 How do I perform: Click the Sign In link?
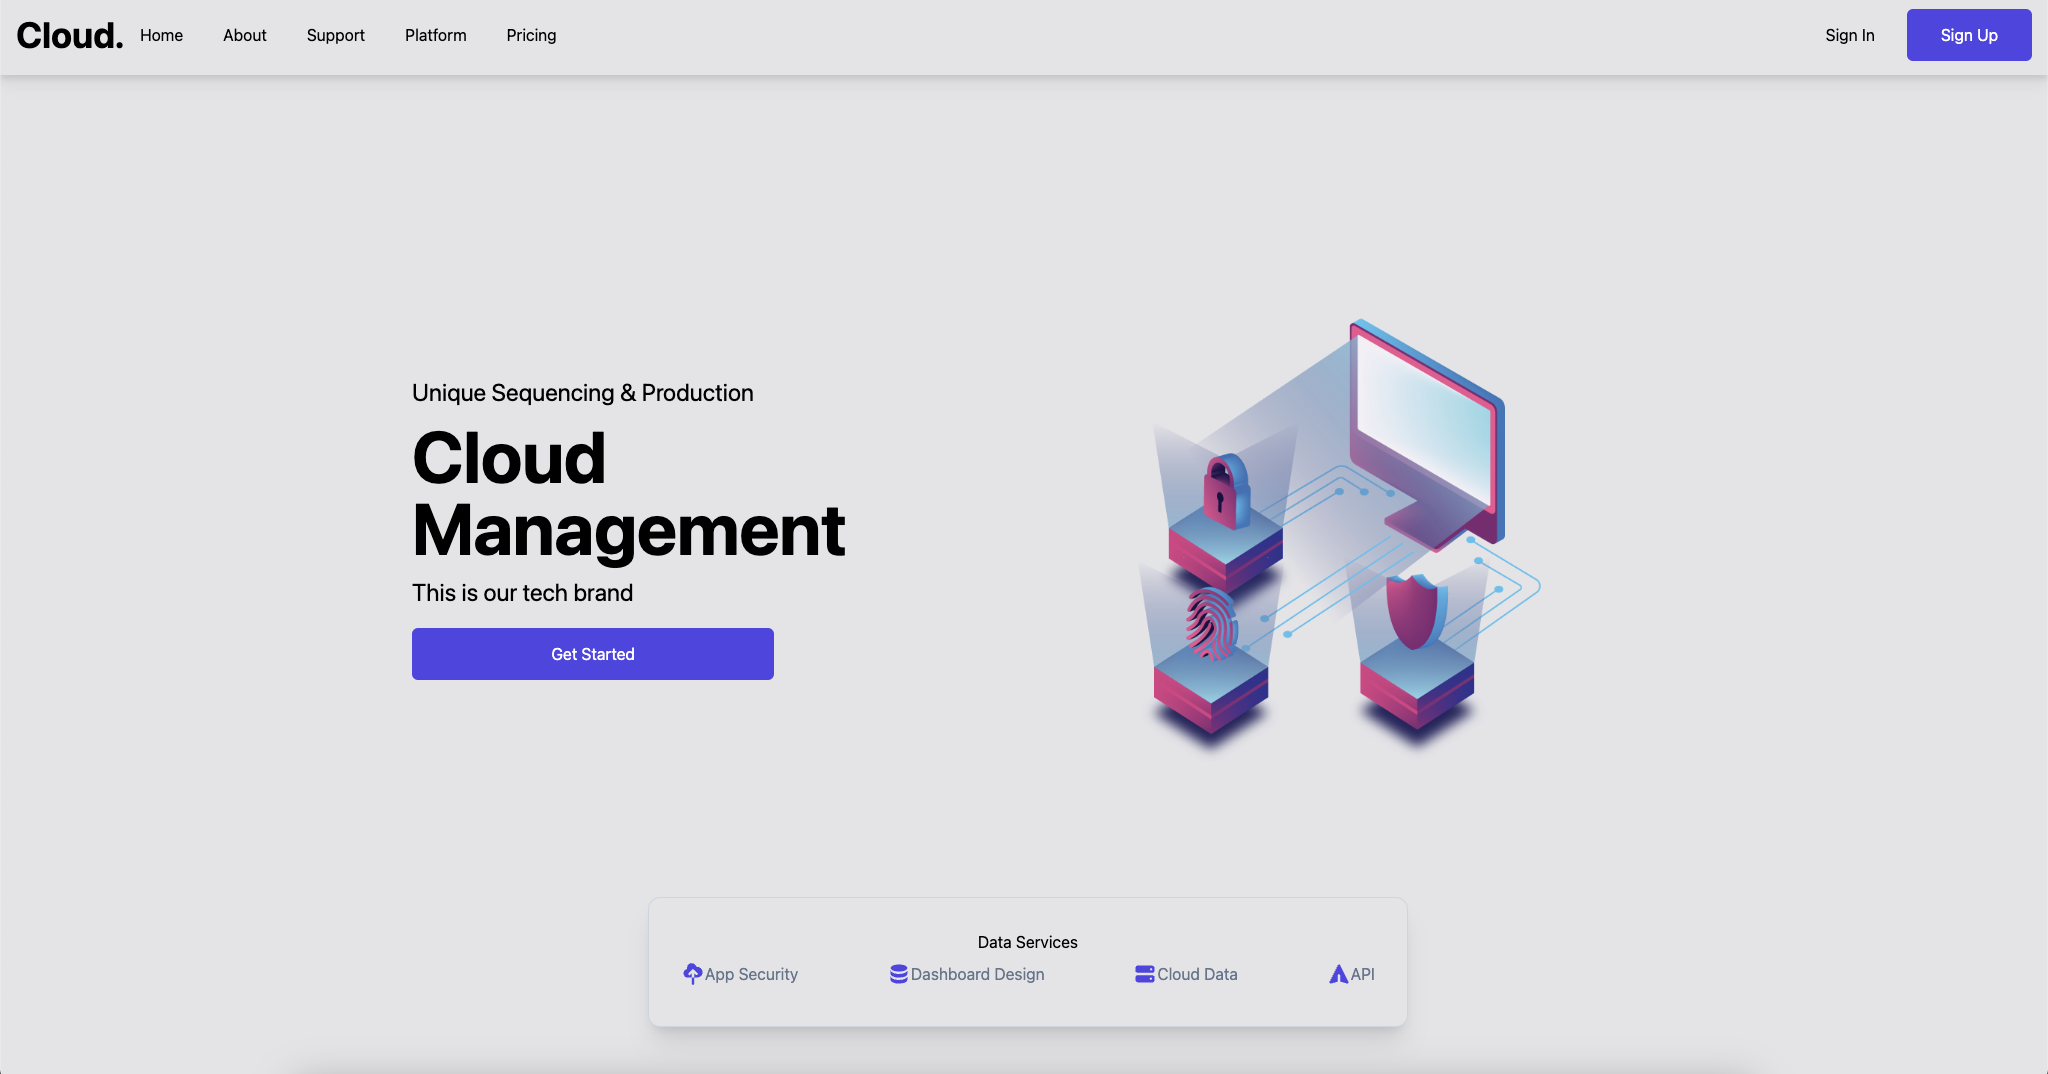[x=1850, y=35]
